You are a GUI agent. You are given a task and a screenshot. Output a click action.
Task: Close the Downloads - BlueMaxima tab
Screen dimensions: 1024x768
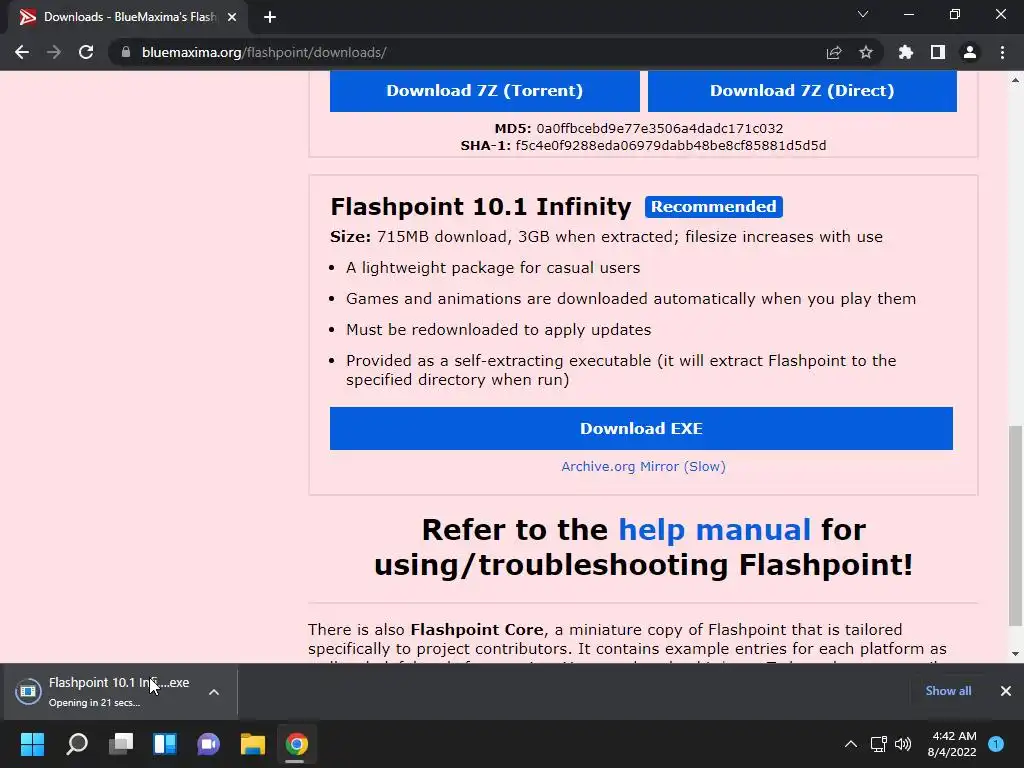click(x=232, y=17)
